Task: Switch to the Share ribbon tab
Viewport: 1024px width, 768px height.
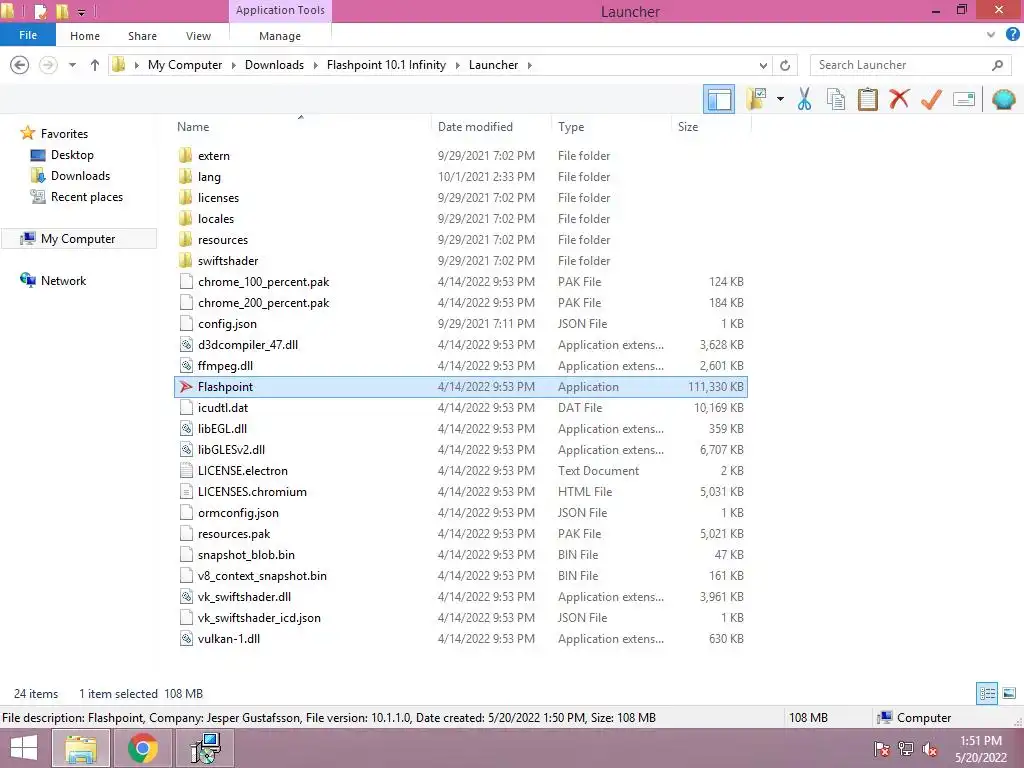Action: pyautogui.click(x=142, y=36)
